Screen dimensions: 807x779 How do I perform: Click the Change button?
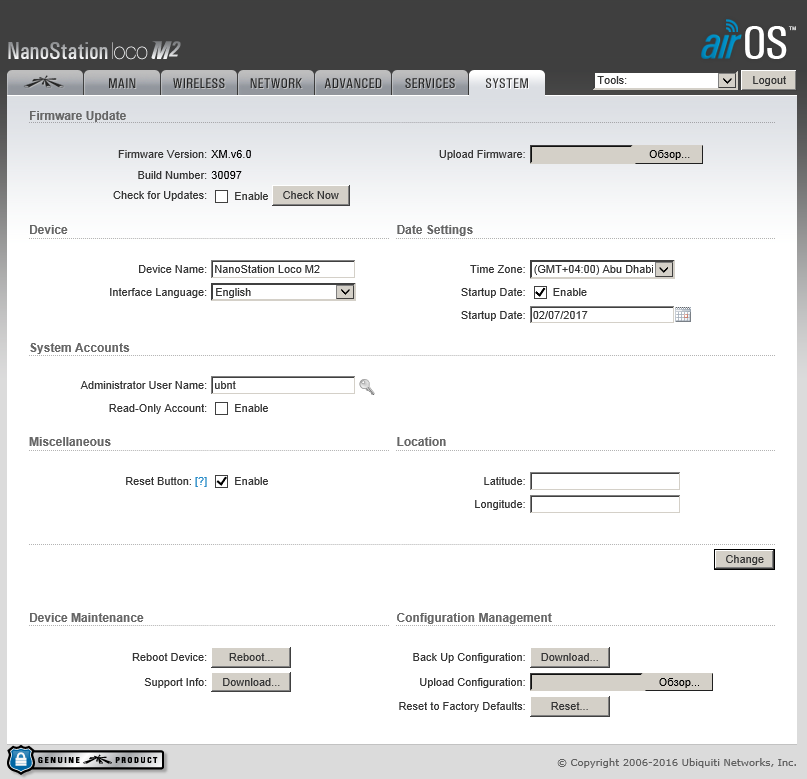pos(744,559)
